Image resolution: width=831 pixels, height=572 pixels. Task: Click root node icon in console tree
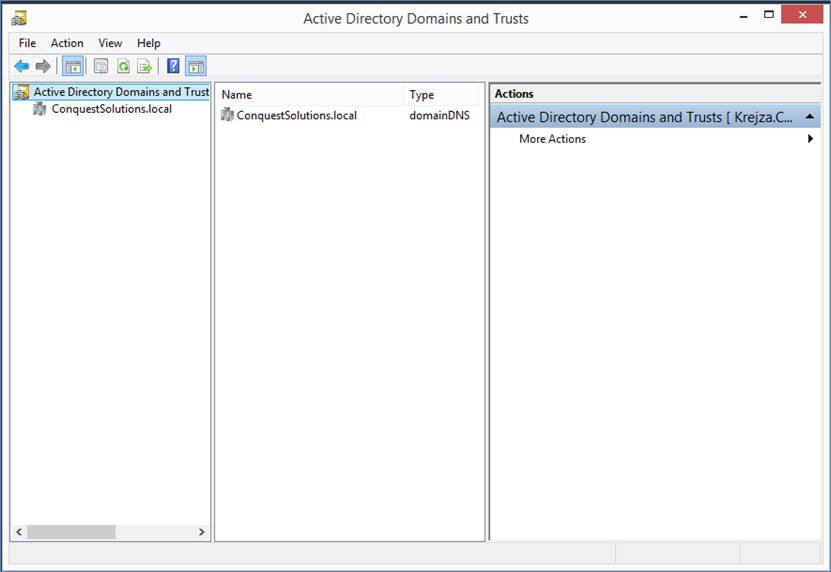[x=21, y=92]
